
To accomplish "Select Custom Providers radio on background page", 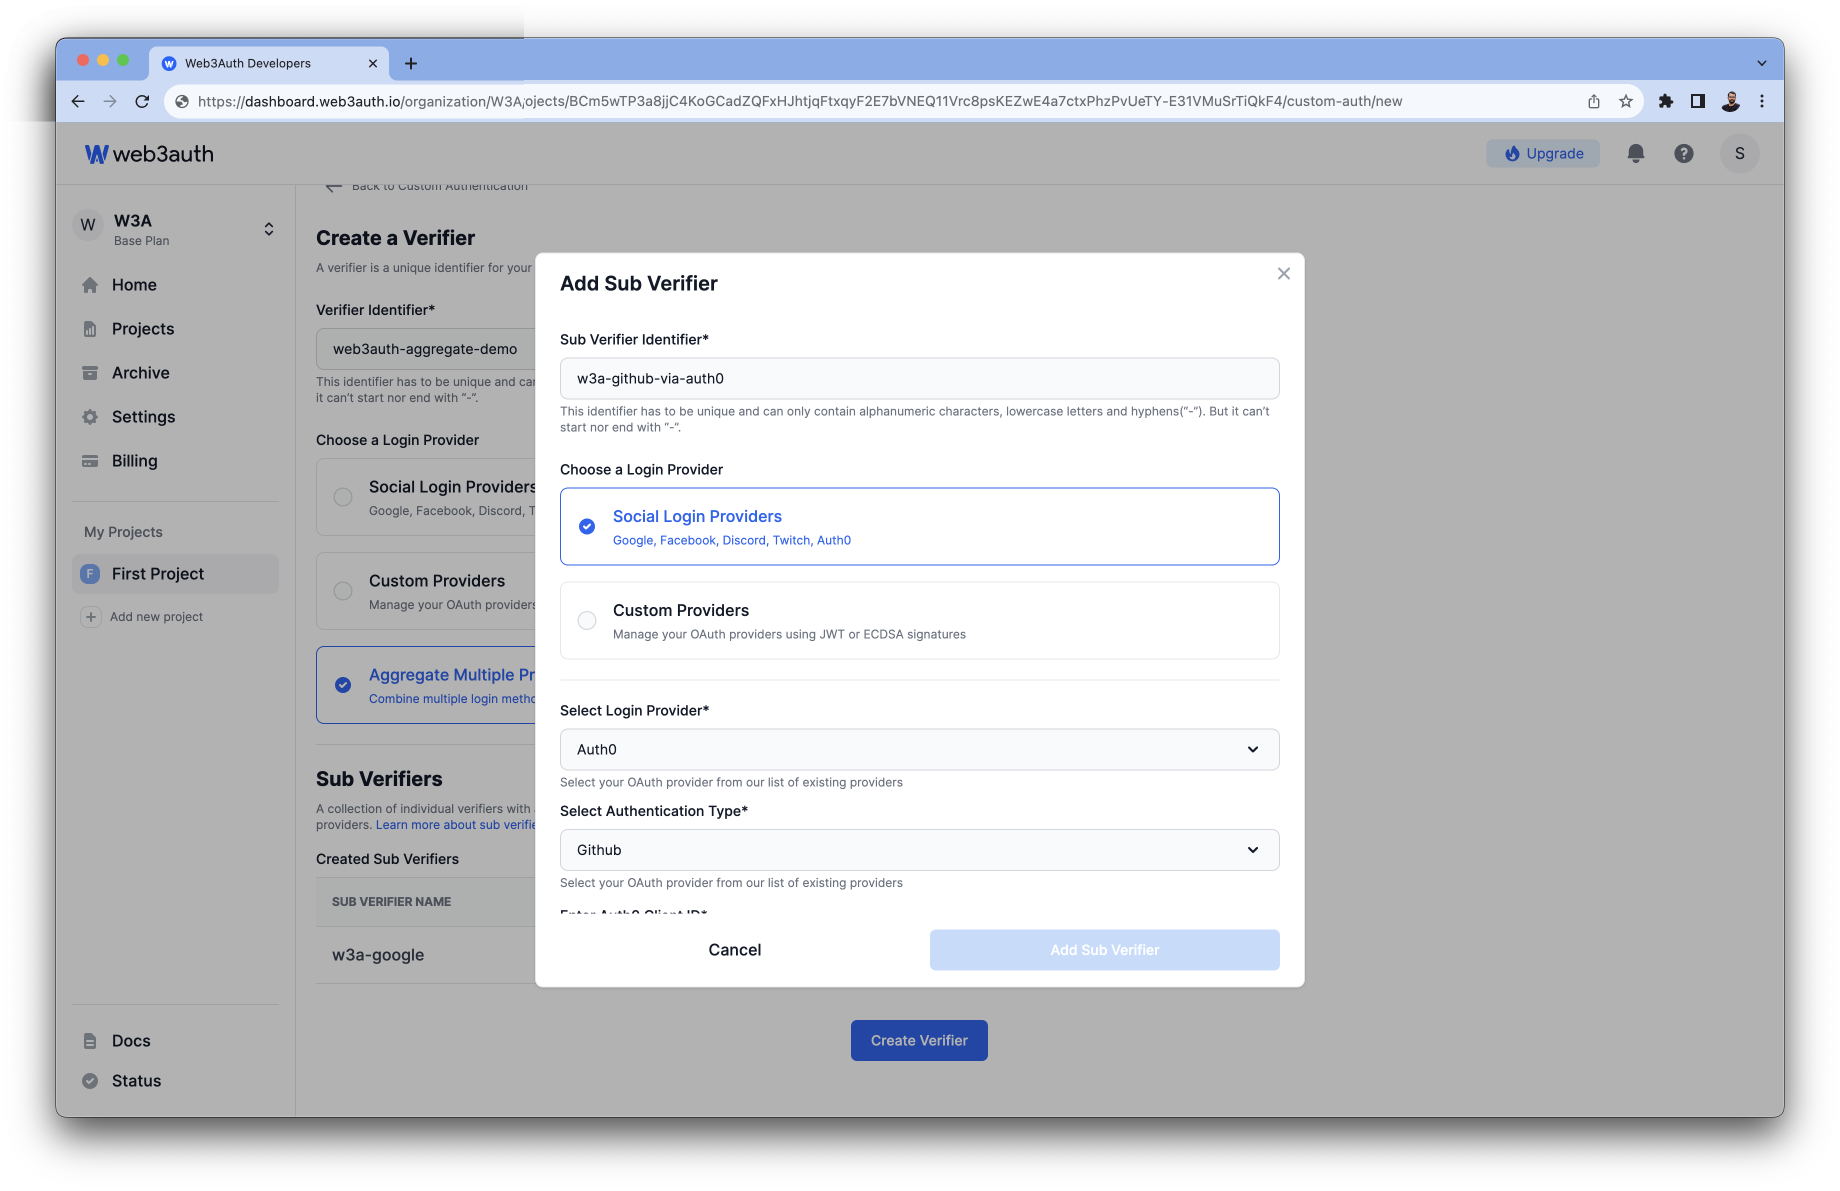I will pos(343,591).
